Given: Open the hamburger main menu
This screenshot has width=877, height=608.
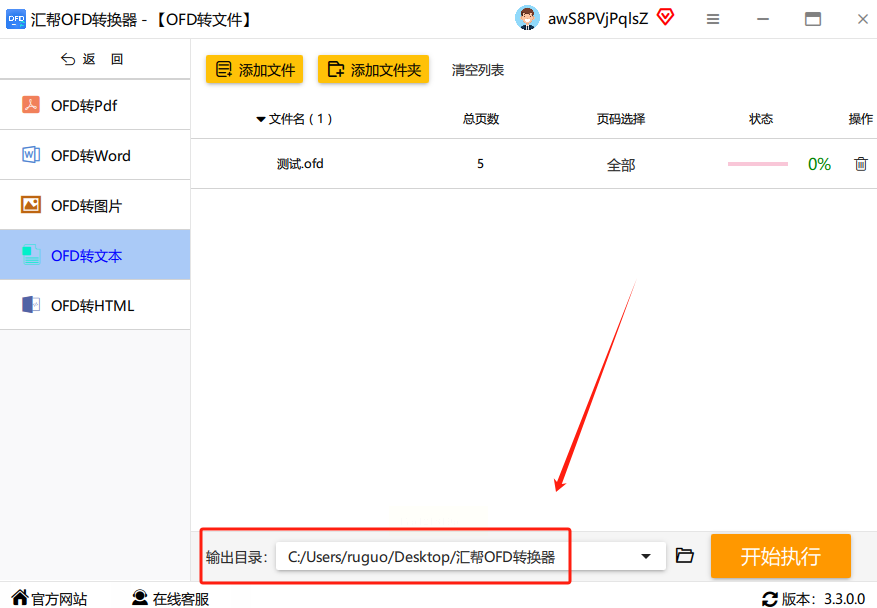Looking at the screenshot, I should pos(713,20).
